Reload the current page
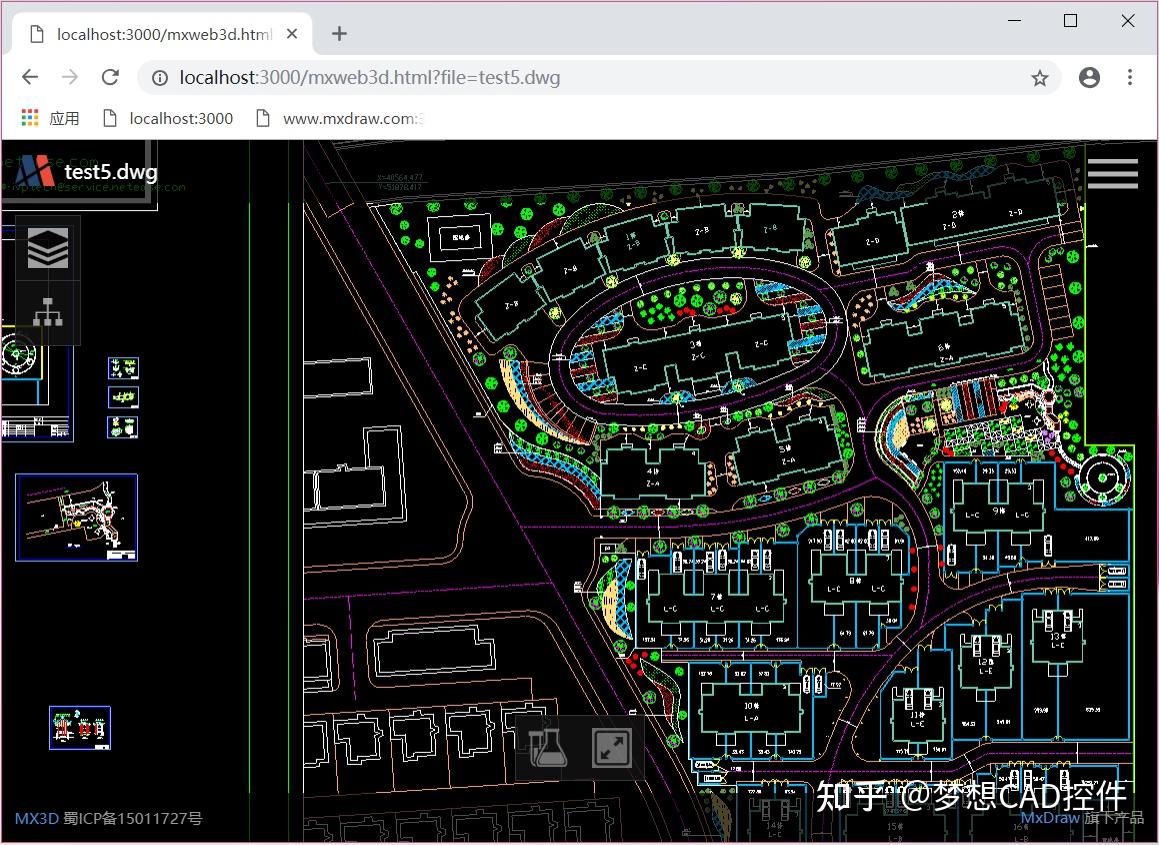Screen dimensions: 1159x845 coord(110,77)
